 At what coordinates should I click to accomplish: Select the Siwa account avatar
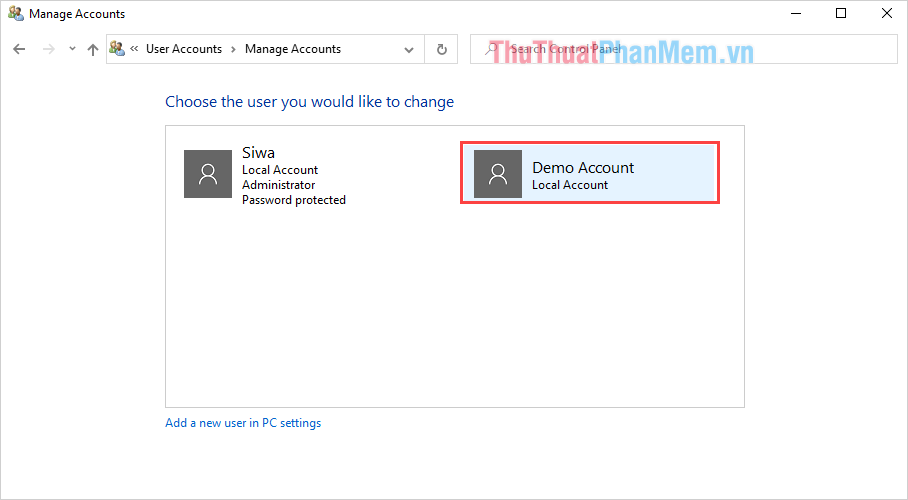click(x=208, y=174)
